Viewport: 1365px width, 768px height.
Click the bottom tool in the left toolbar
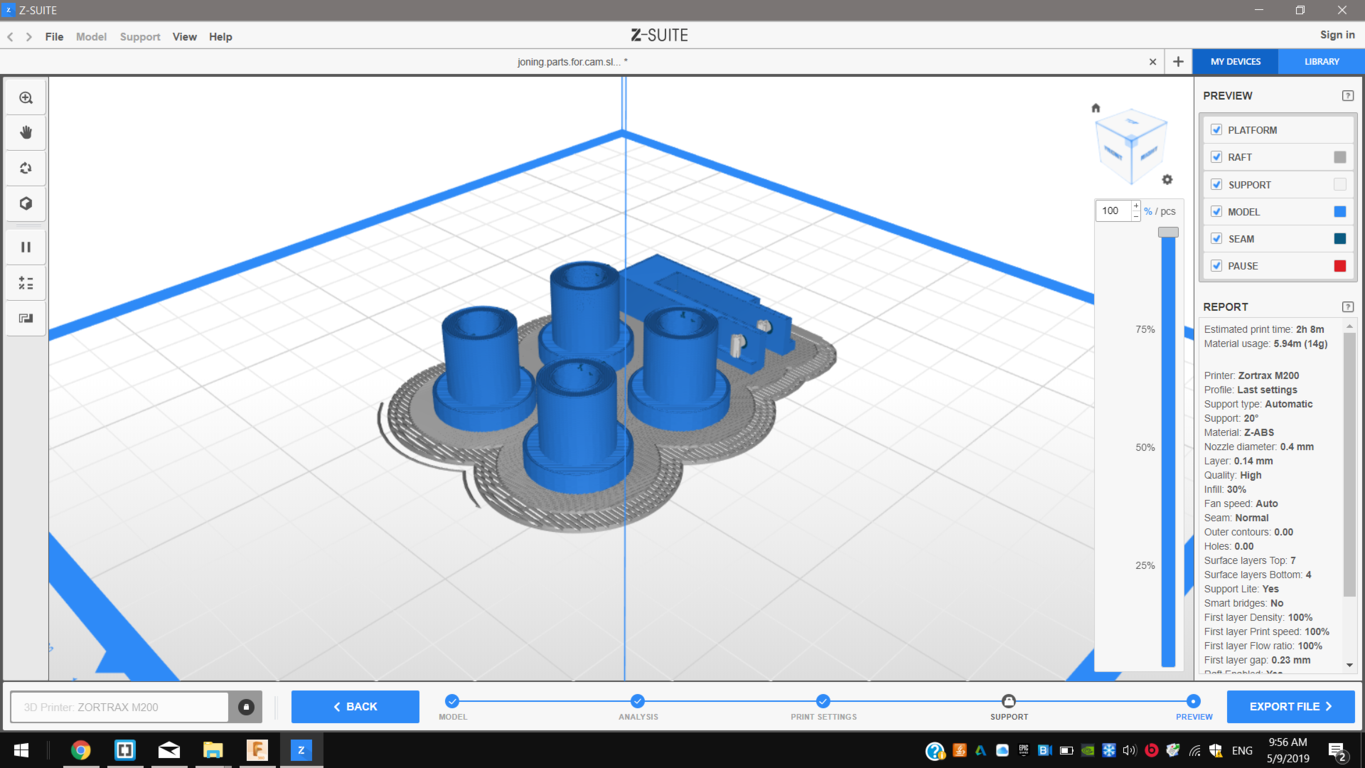(x=26, y=318)
